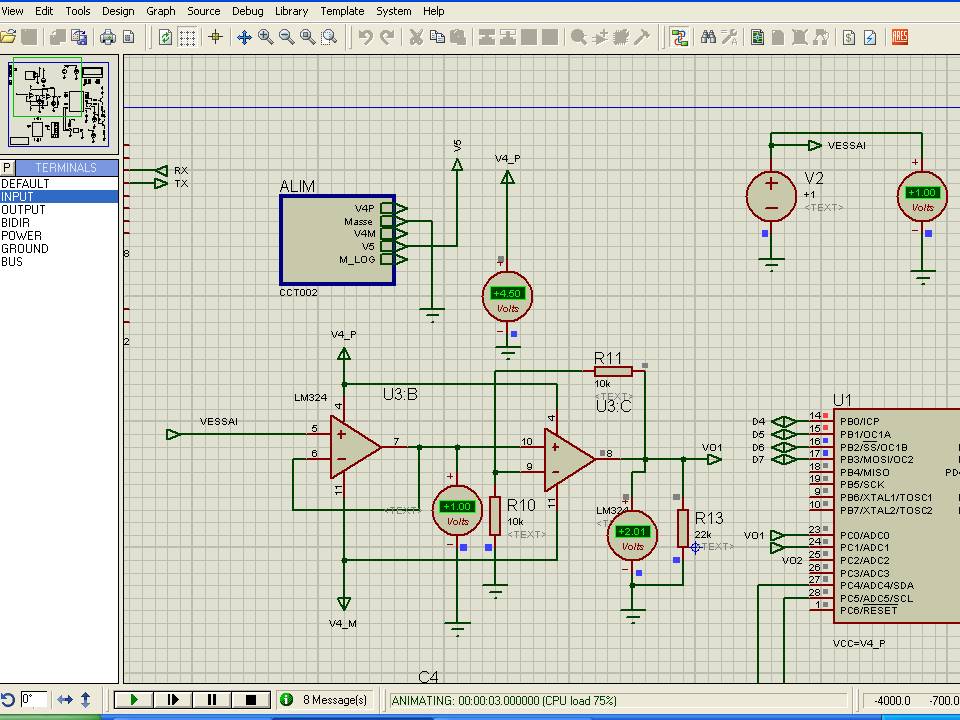Pause the running simulation

pos(212,700)
